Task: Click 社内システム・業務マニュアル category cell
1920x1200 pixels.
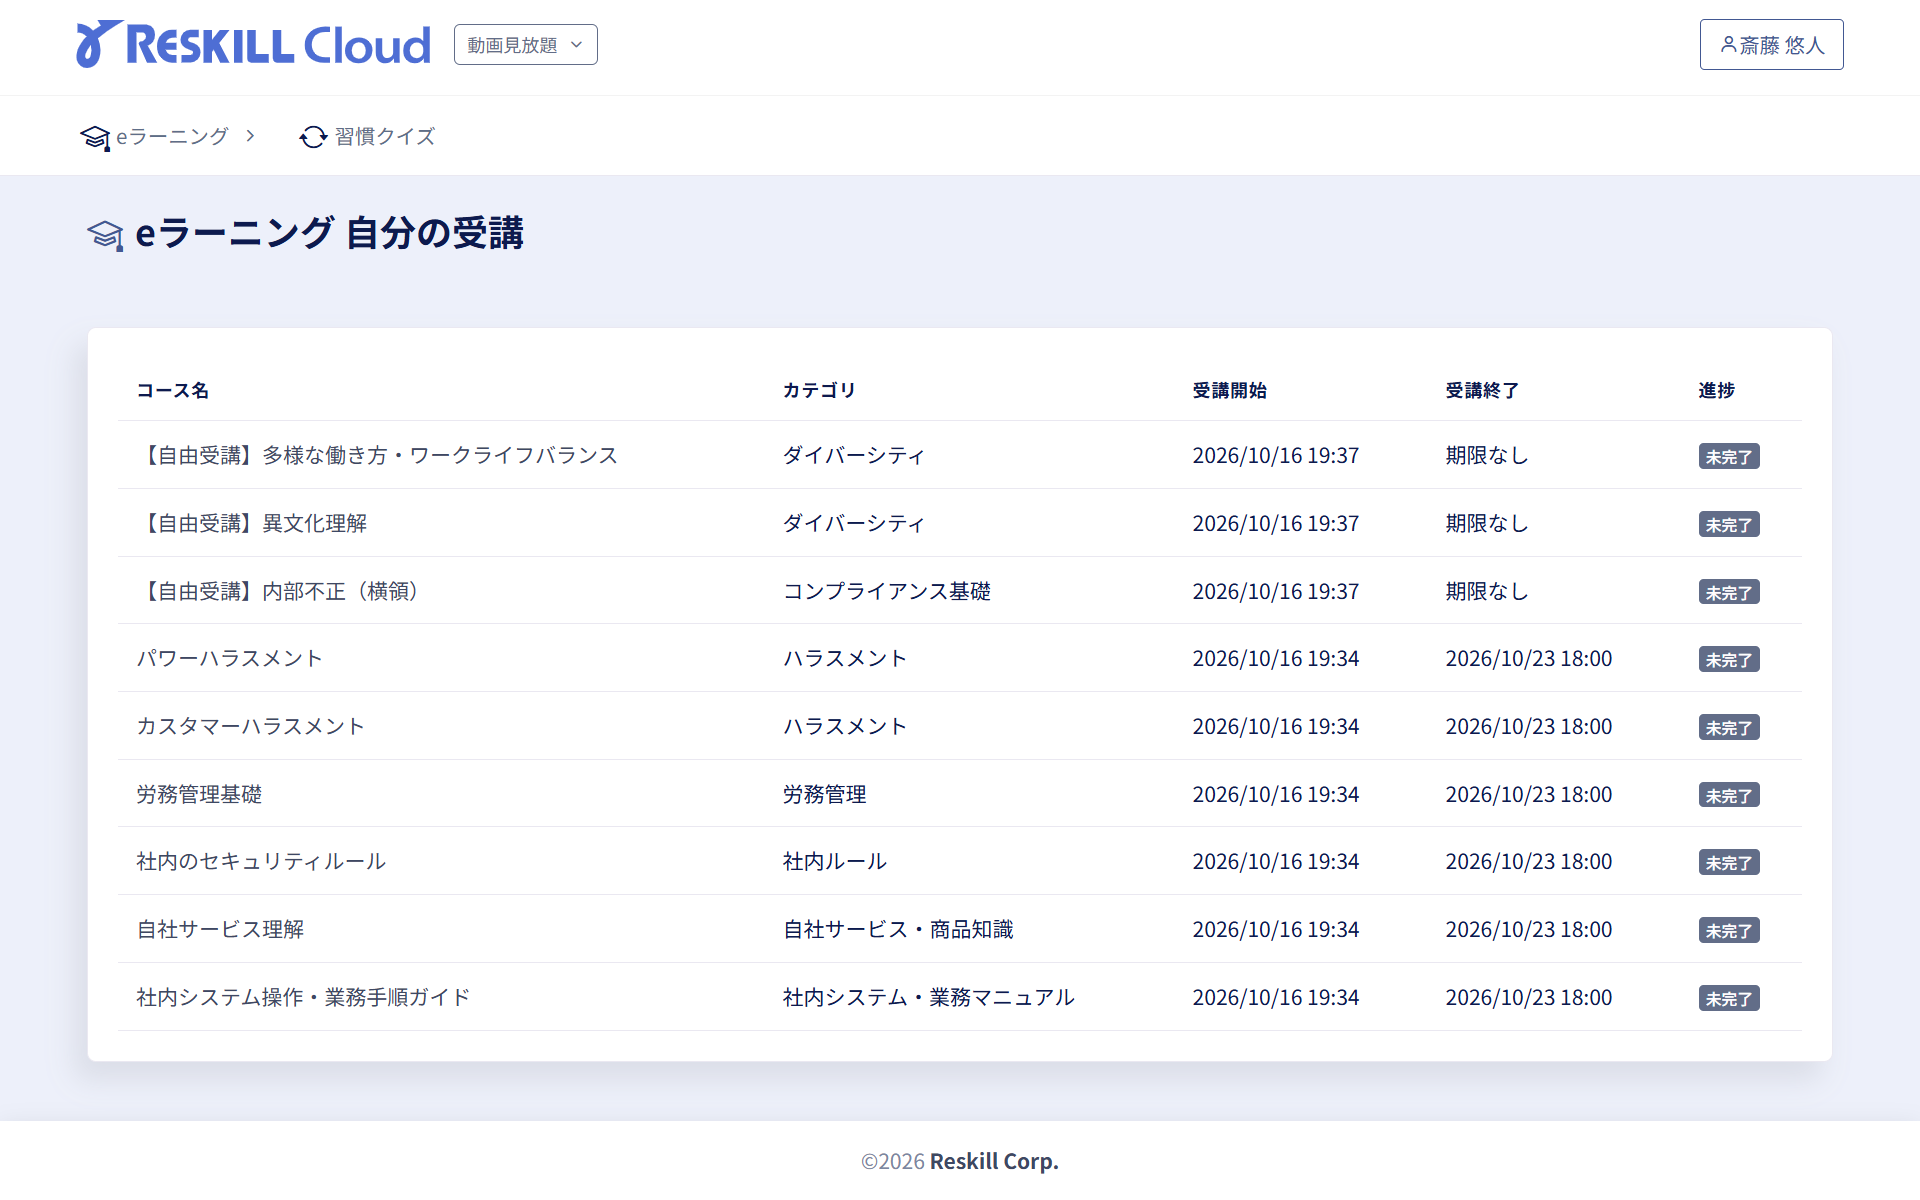Action: (x=929, y=997)
